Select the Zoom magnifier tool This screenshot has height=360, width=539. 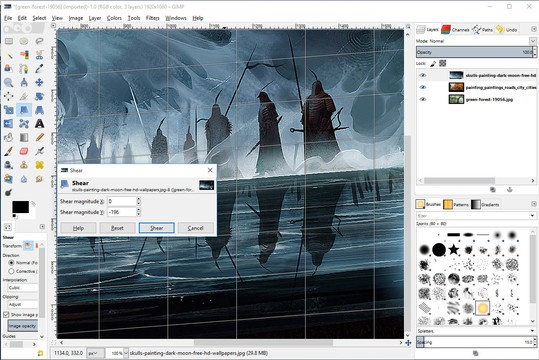click(x=9, y=83)
